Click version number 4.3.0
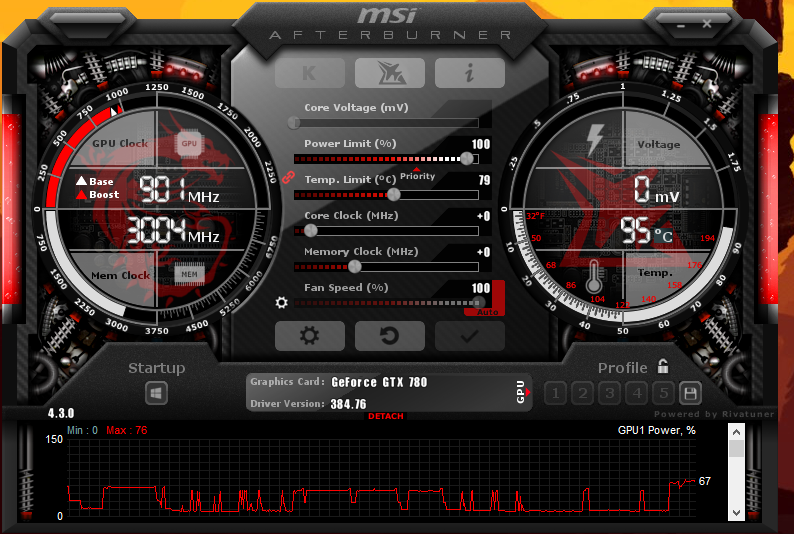The height and width of the screenshot is (534, 794). coord(61,413)
